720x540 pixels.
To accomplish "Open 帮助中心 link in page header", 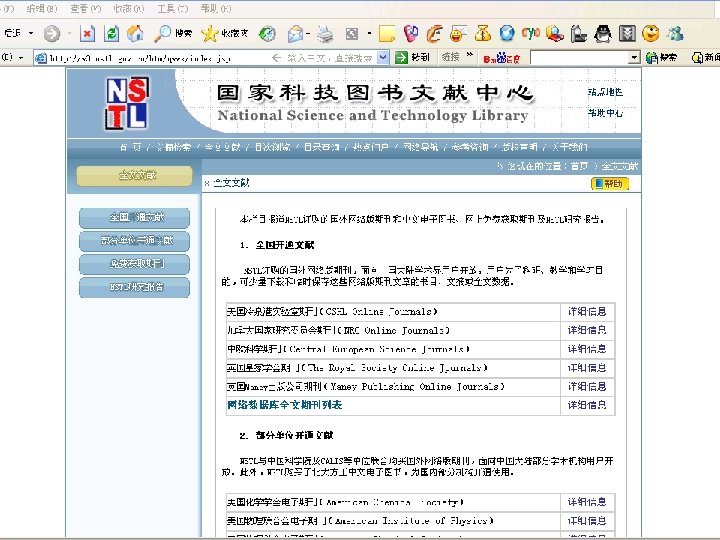I will coord(605,113).
